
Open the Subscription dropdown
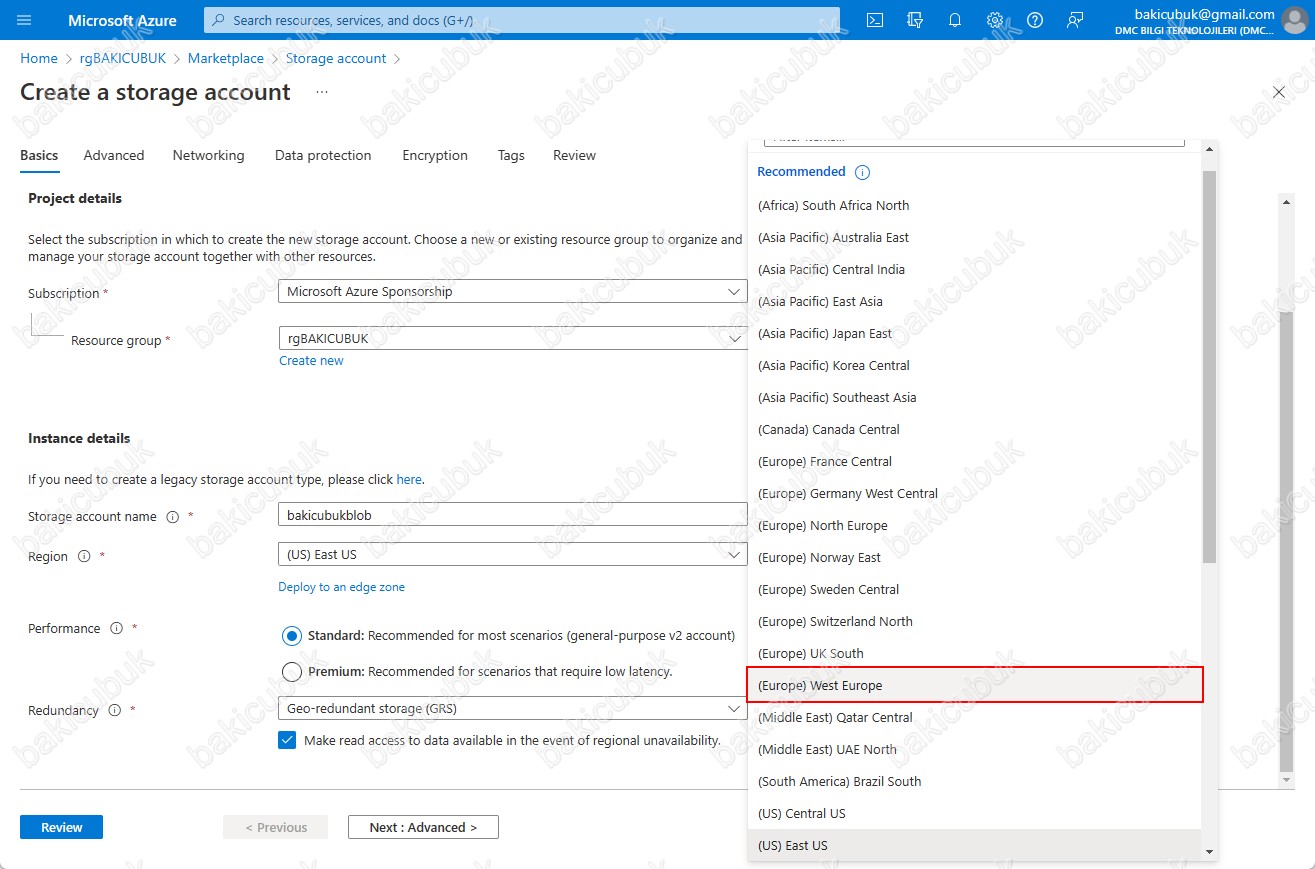(512, 291)
